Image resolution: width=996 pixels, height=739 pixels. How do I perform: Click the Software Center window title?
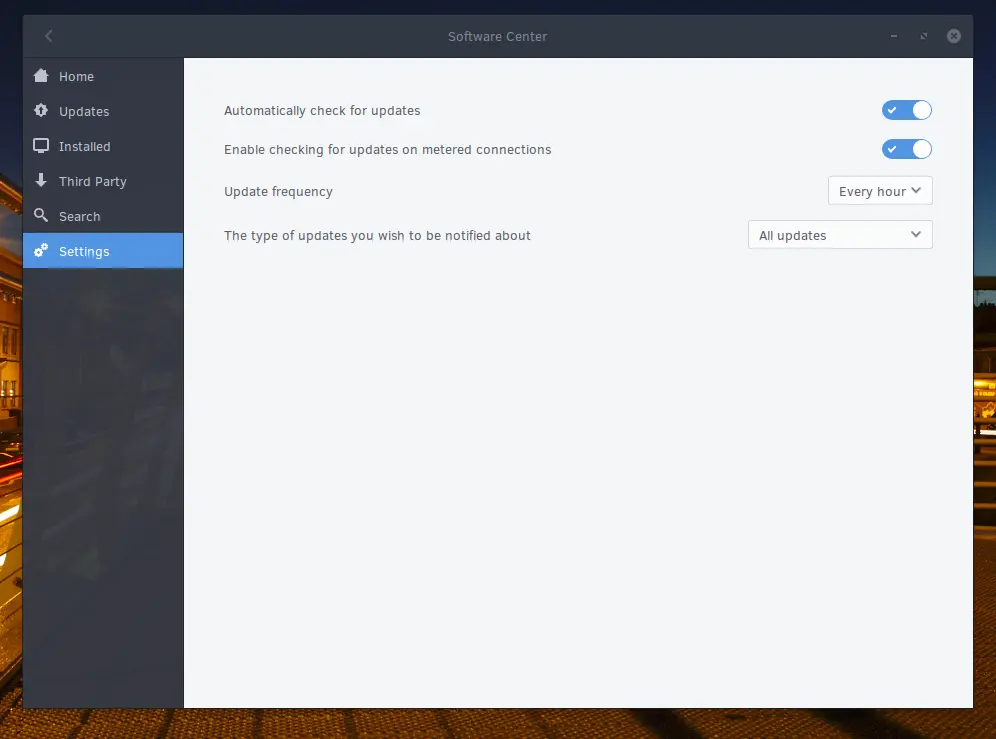(x=497, y=37)
